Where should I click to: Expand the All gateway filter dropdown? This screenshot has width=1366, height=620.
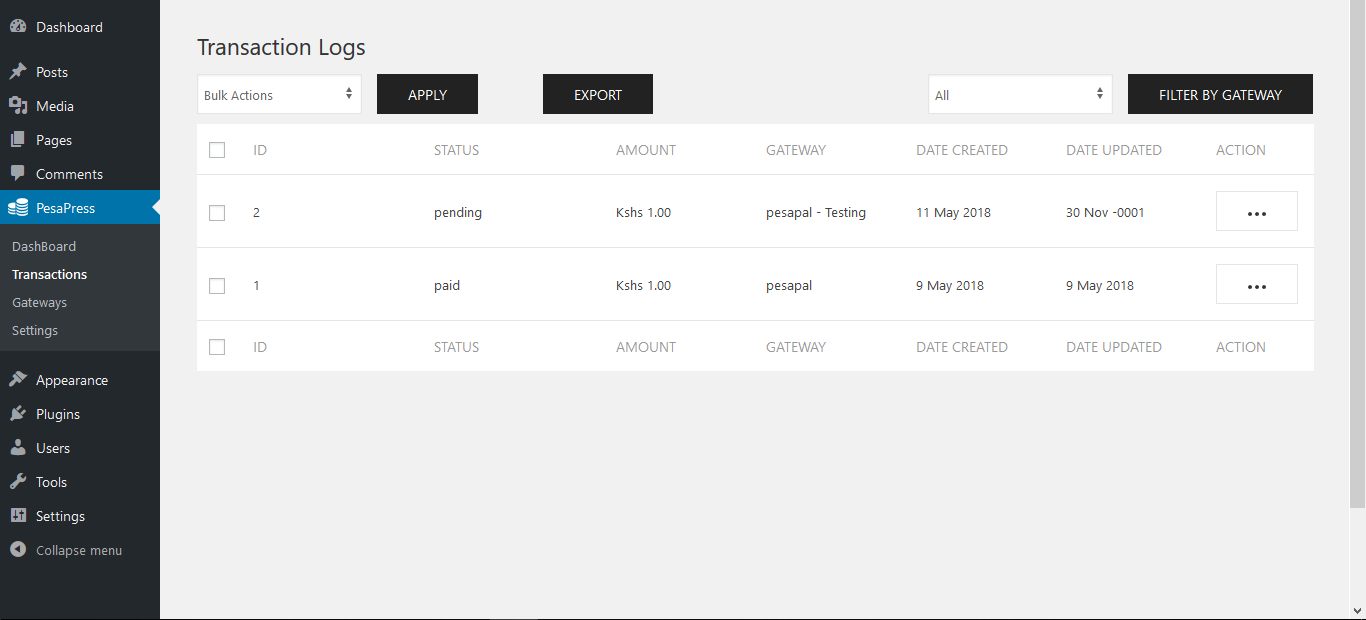[x=1019, y=95]
